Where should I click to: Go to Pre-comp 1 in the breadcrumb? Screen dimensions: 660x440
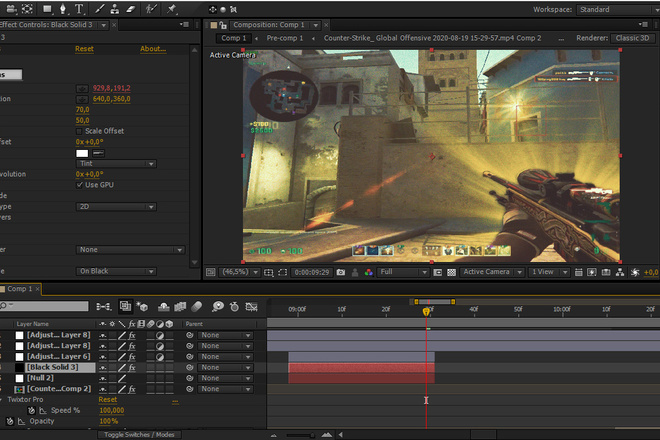click(x=285, y=38)
